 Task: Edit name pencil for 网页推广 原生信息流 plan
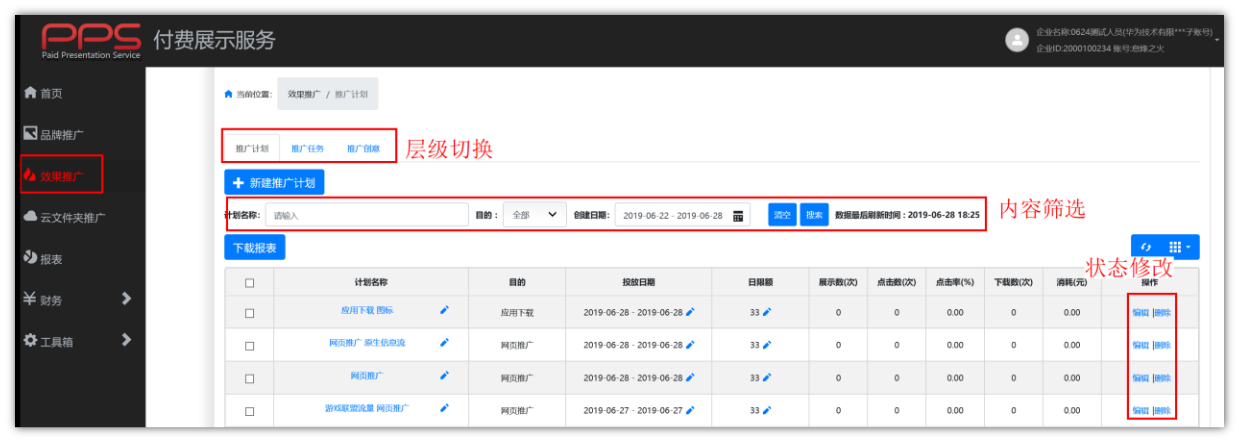444,342
